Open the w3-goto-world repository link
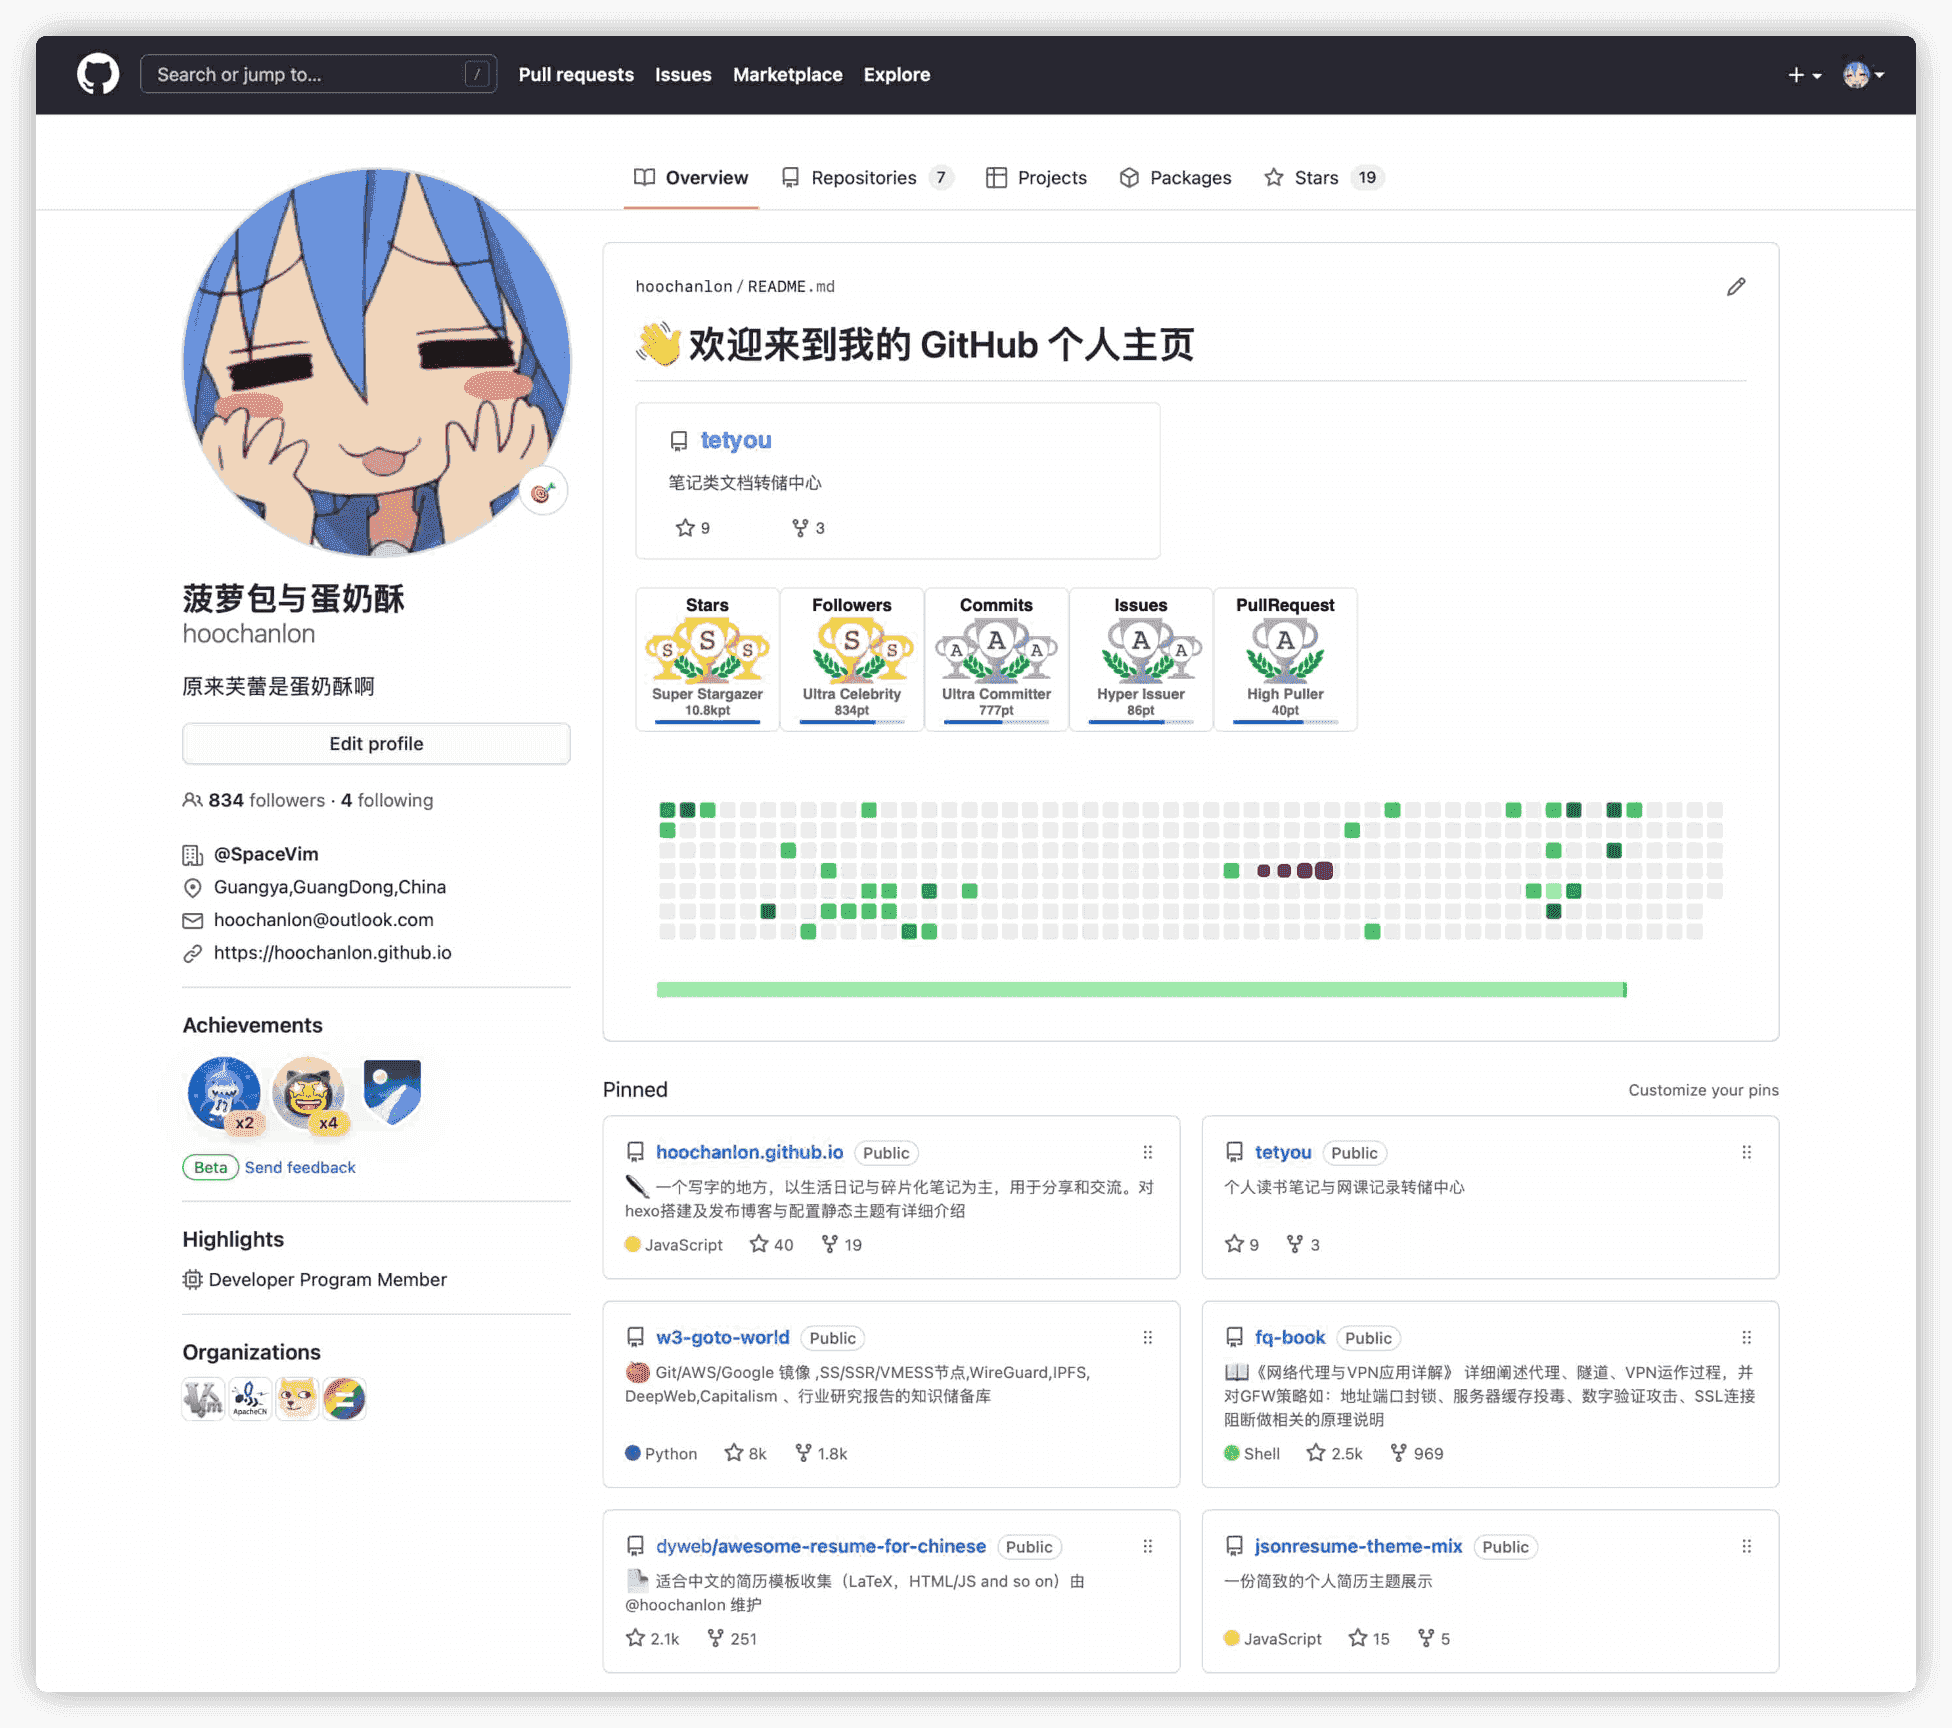This screenshot has width=1952, height=1728. tap(722, 1338)
